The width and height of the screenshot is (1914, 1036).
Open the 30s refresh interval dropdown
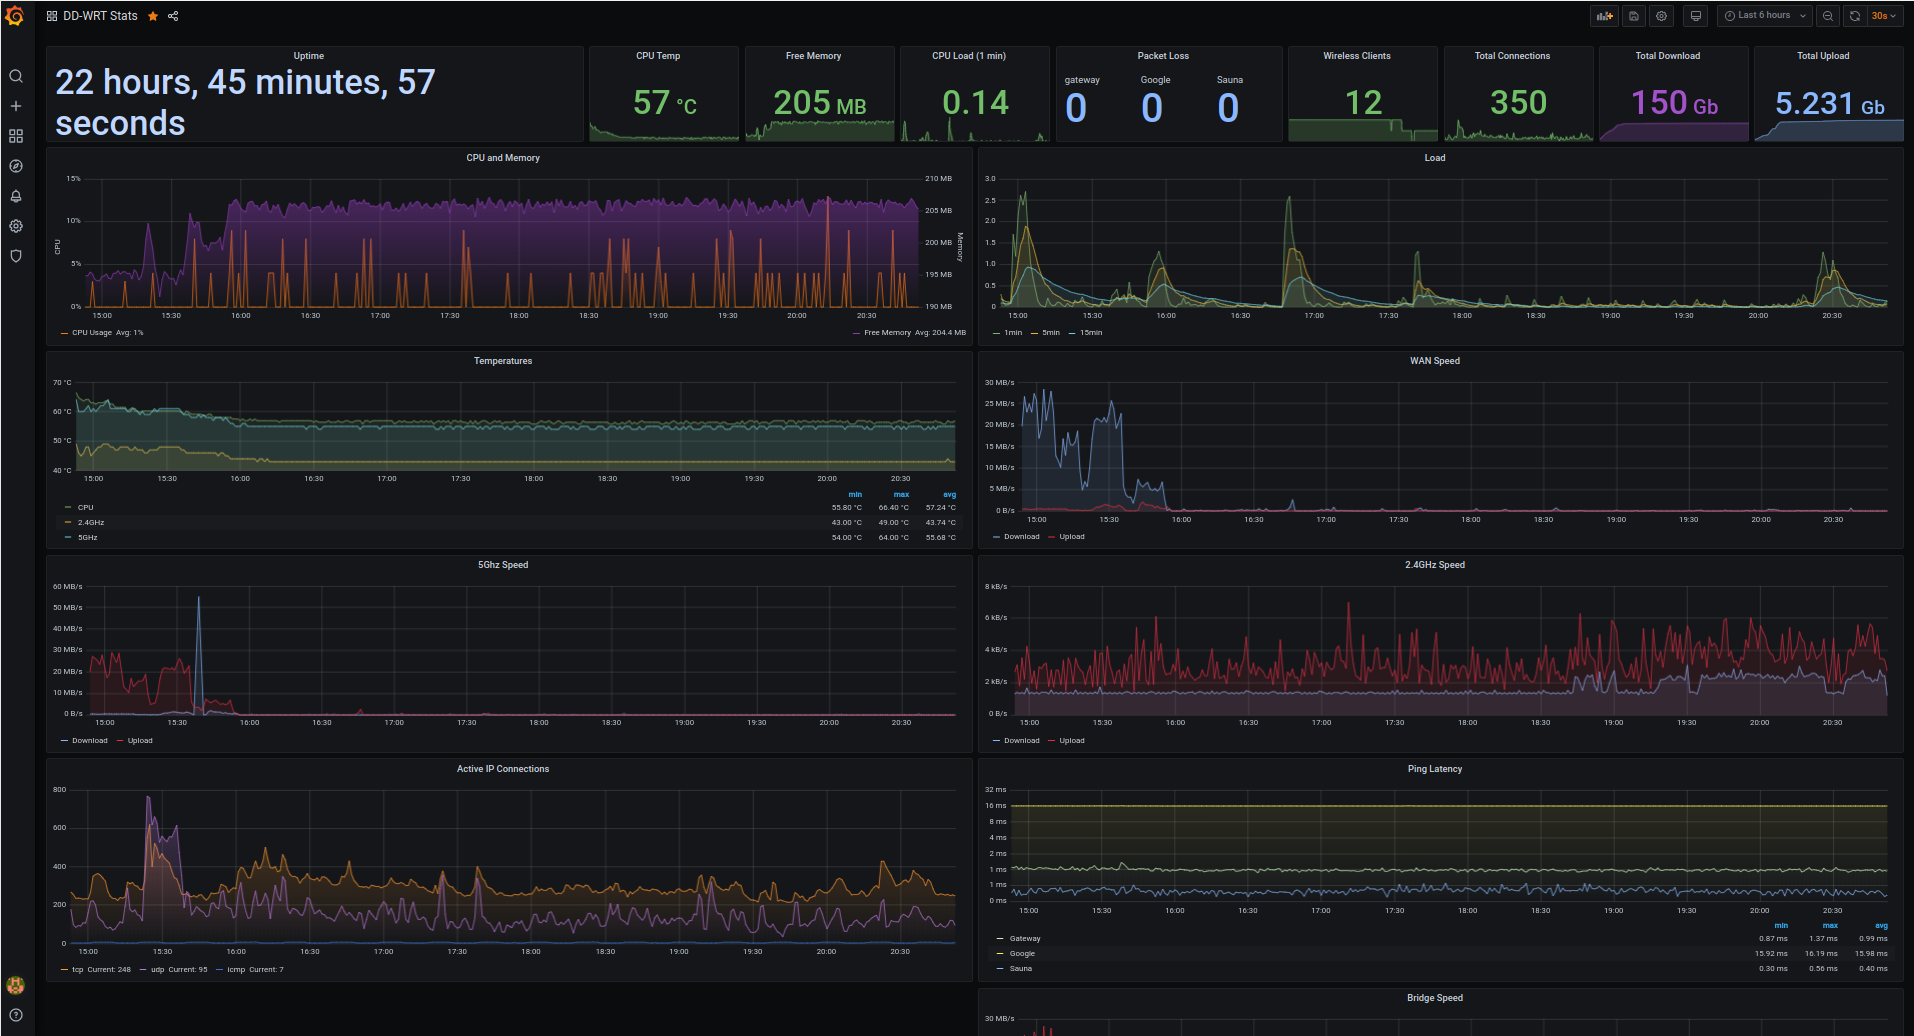point(1884,16)
